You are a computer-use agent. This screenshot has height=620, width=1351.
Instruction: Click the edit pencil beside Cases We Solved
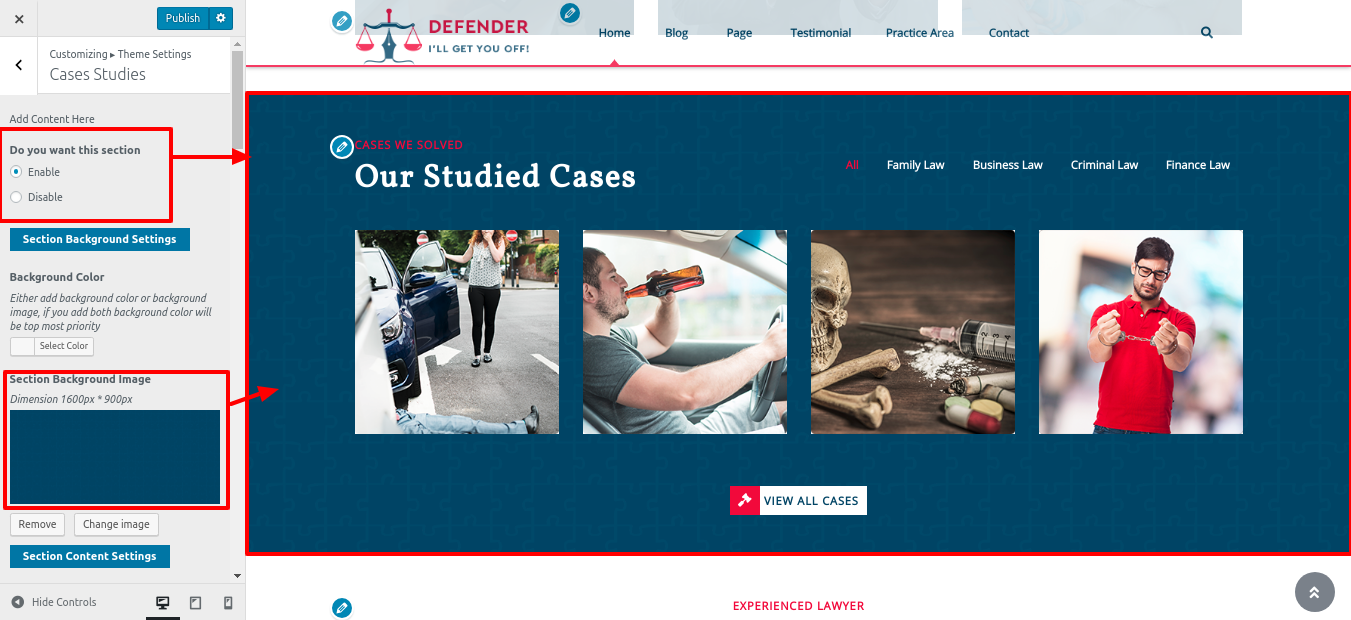(342, 147)
